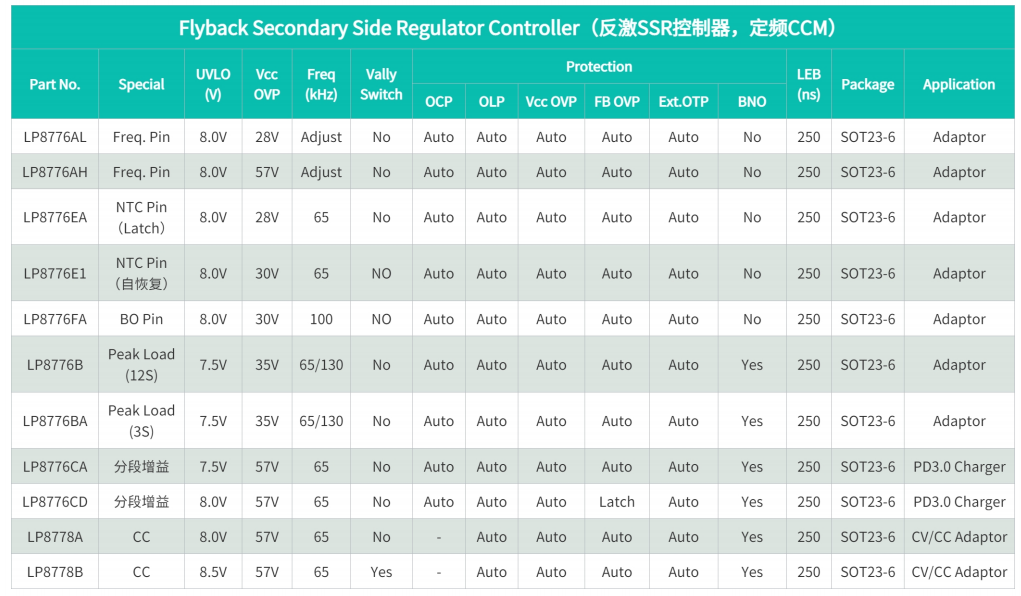This screenshot has height=596, width=1021.
Task: Click the BNO sub-column header
Action: click(752, 102)
